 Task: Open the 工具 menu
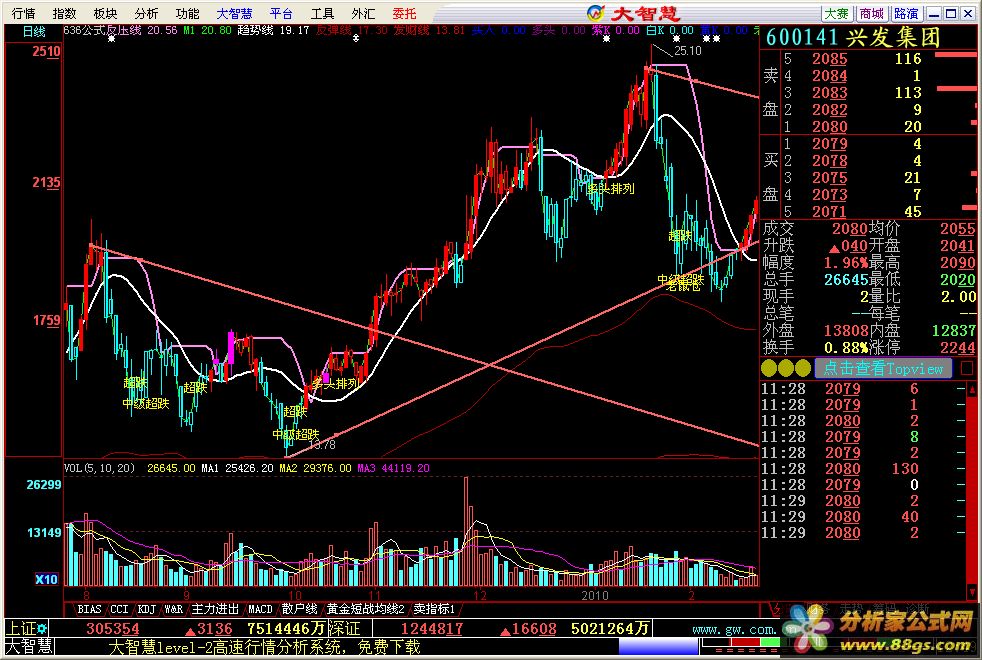point(323,13)
